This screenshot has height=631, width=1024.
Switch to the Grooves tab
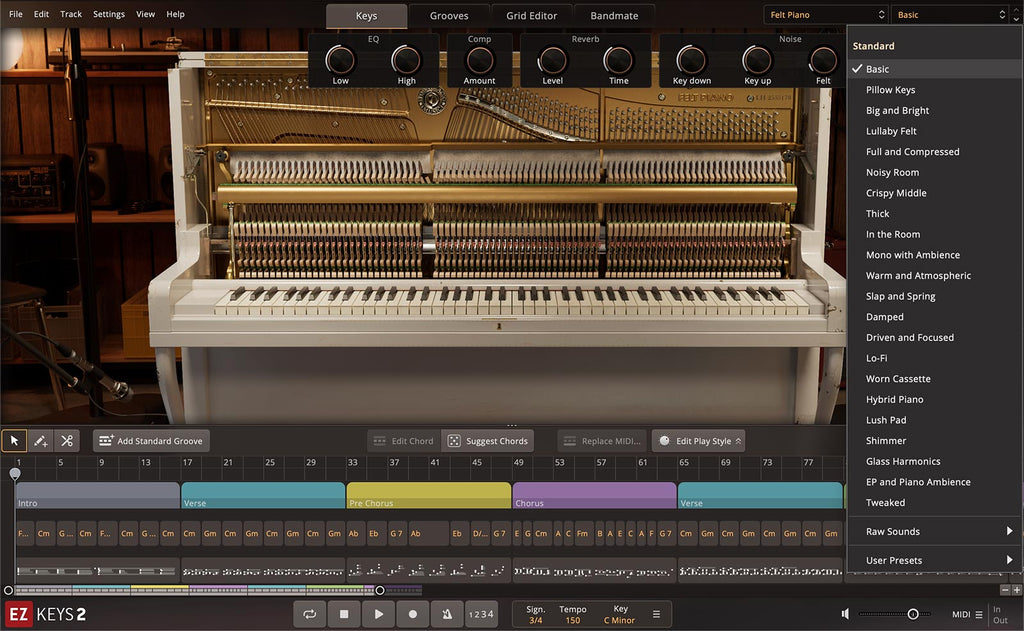point(449,16)
